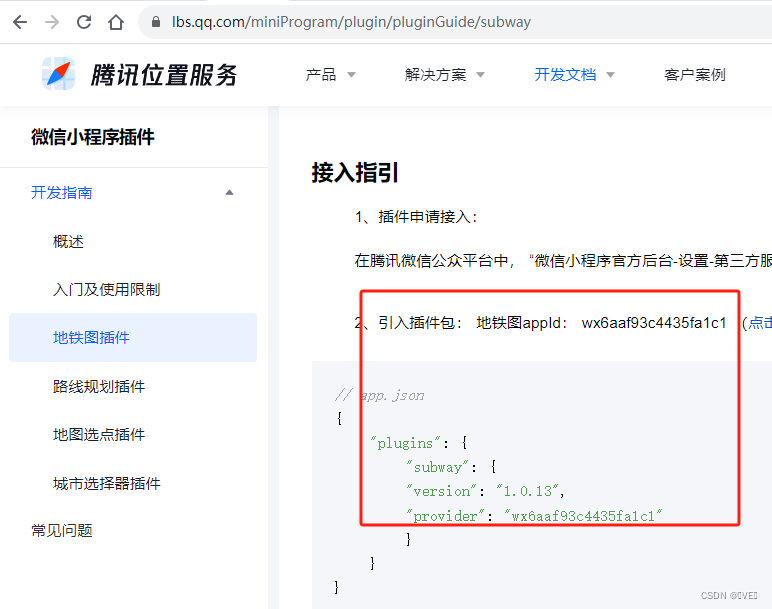This screenshot has width=772, height=609.
Task: Click the 微信小程序插件 sidebar heading
Action: [93, 137]
